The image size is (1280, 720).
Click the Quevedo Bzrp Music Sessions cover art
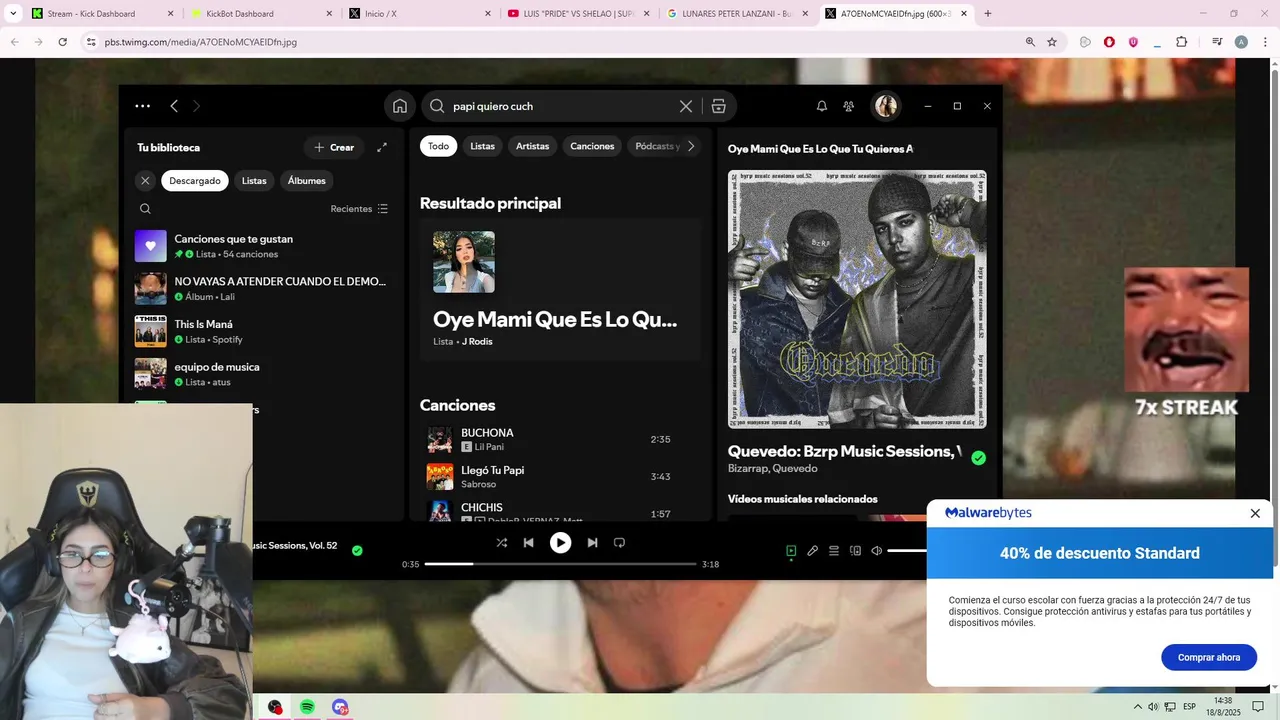tap(857, 299)
